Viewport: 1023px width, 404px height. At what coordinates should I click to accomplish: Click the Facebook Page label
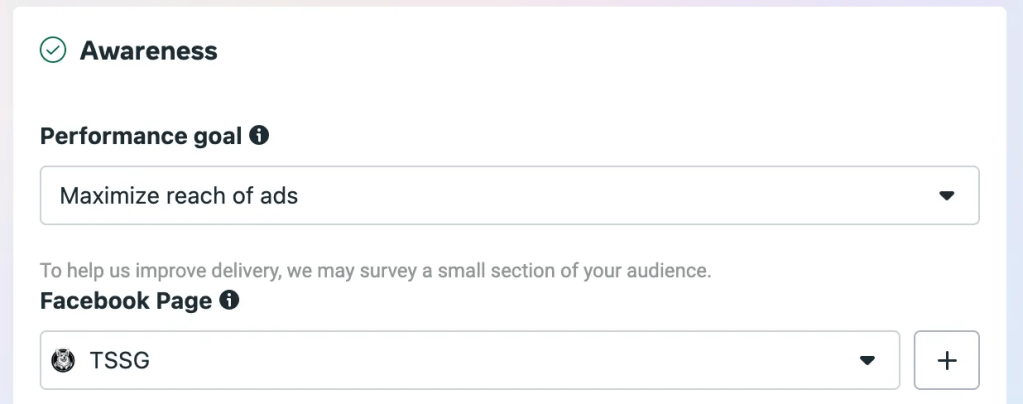point(126,301)
